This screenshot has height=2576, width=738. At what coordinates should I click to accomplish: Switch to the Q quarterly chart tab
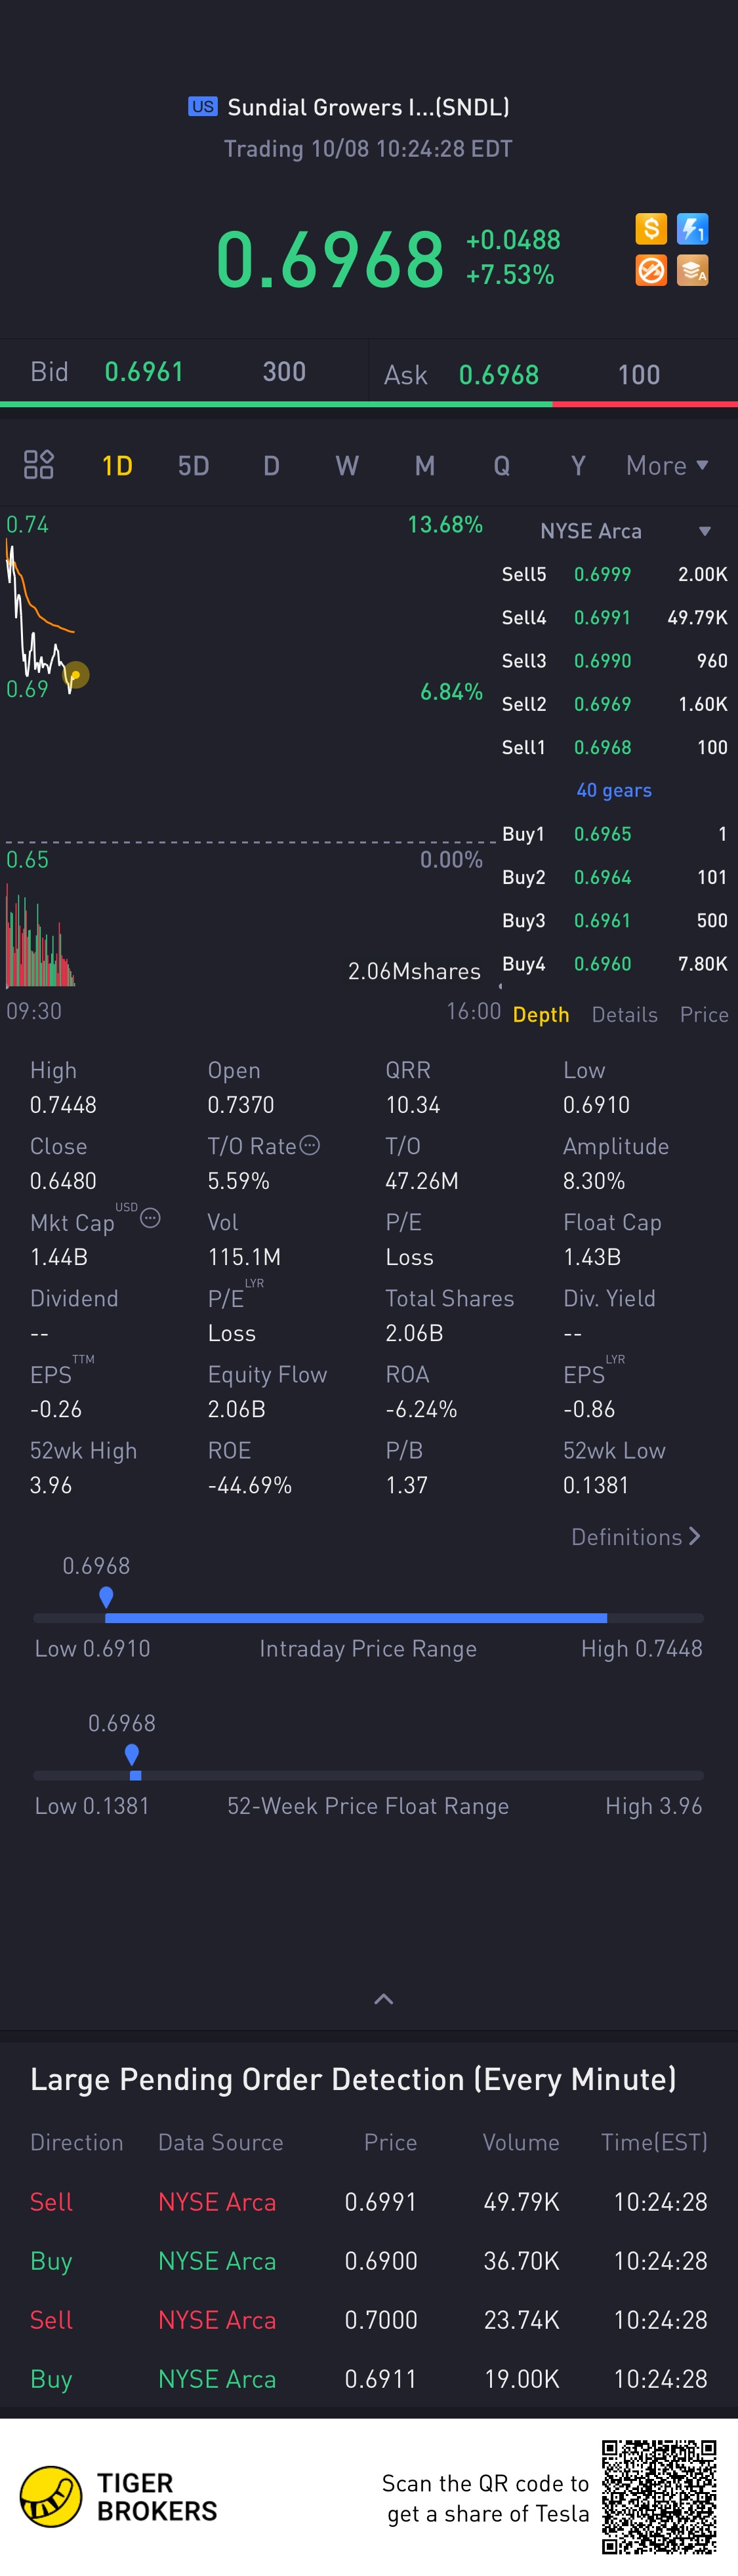(x=501, y=465)
